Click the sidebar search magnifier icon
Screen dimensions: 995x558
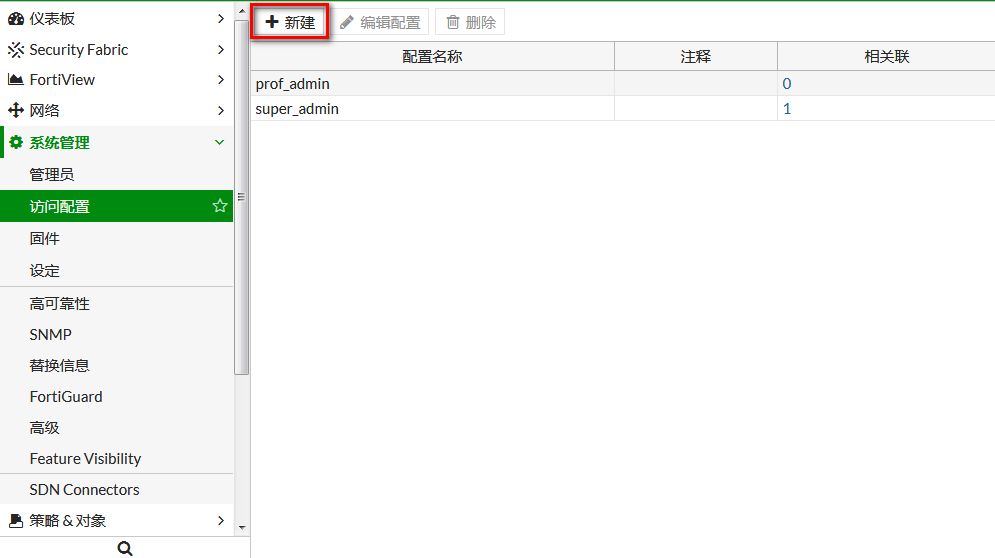pos(125,548)
